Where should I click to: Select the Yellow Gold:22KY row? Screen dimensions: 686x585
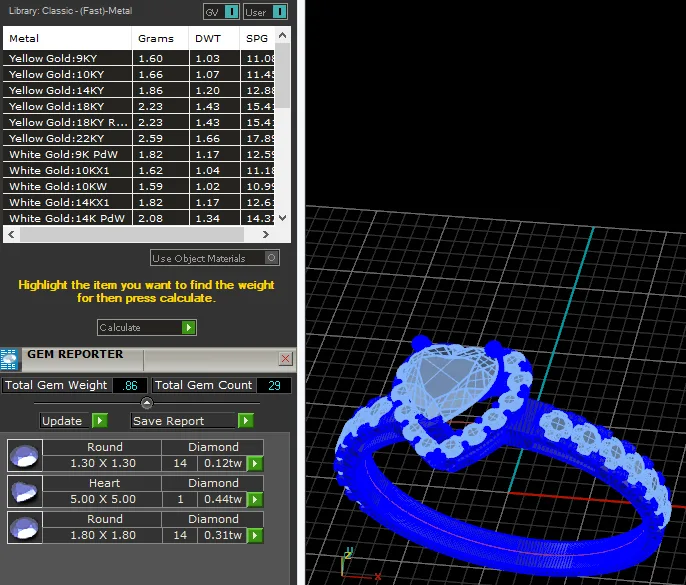click(139, 138)
